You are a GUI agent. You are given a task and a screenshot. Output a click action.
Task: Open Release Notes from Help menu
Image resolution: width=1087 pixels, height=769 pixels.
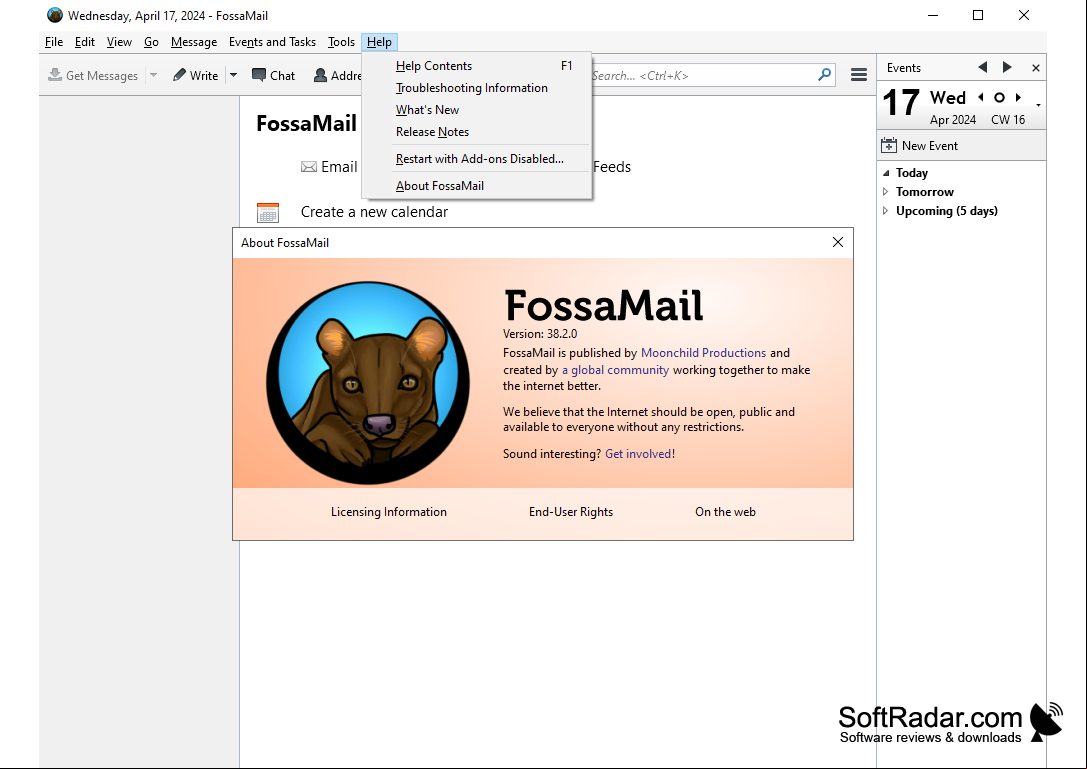click(x=477, y=132)
